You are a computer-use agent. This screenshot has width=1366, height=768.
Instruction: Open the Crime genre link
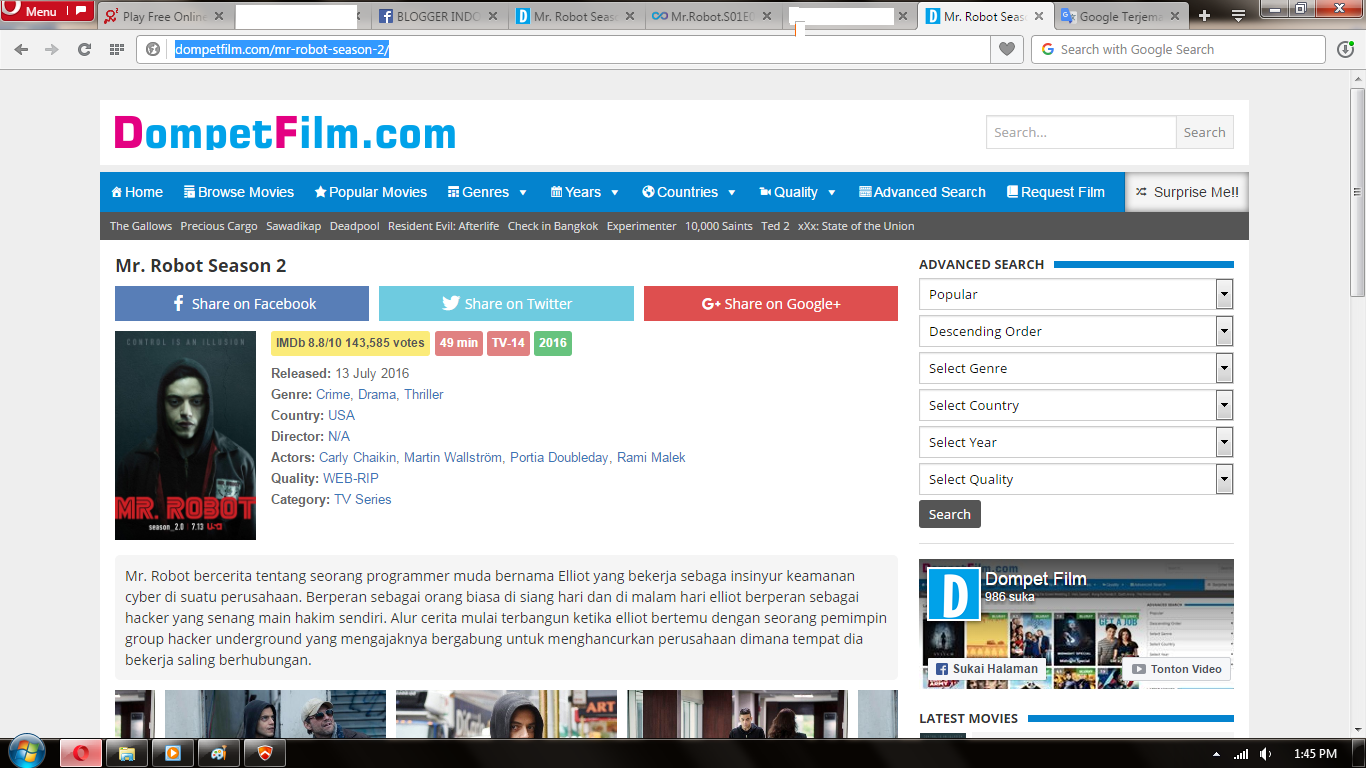click(x=333, y=394)
